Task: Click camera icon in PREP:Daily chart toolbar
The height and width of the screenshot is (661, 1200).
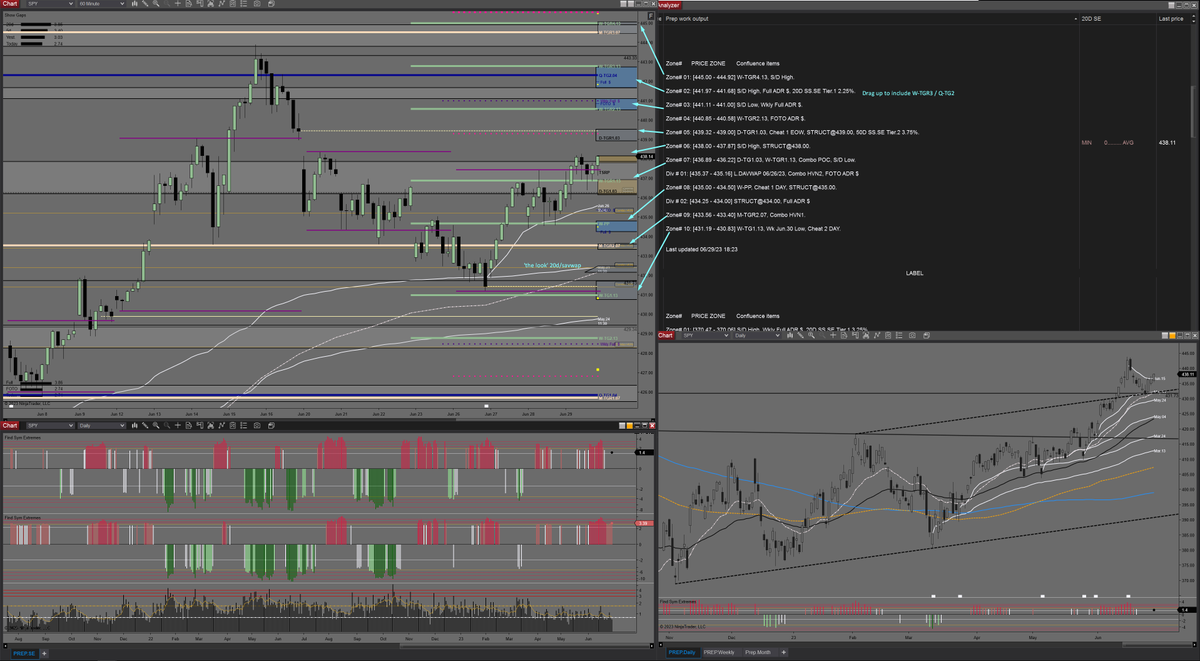Action: click(912, 335)
